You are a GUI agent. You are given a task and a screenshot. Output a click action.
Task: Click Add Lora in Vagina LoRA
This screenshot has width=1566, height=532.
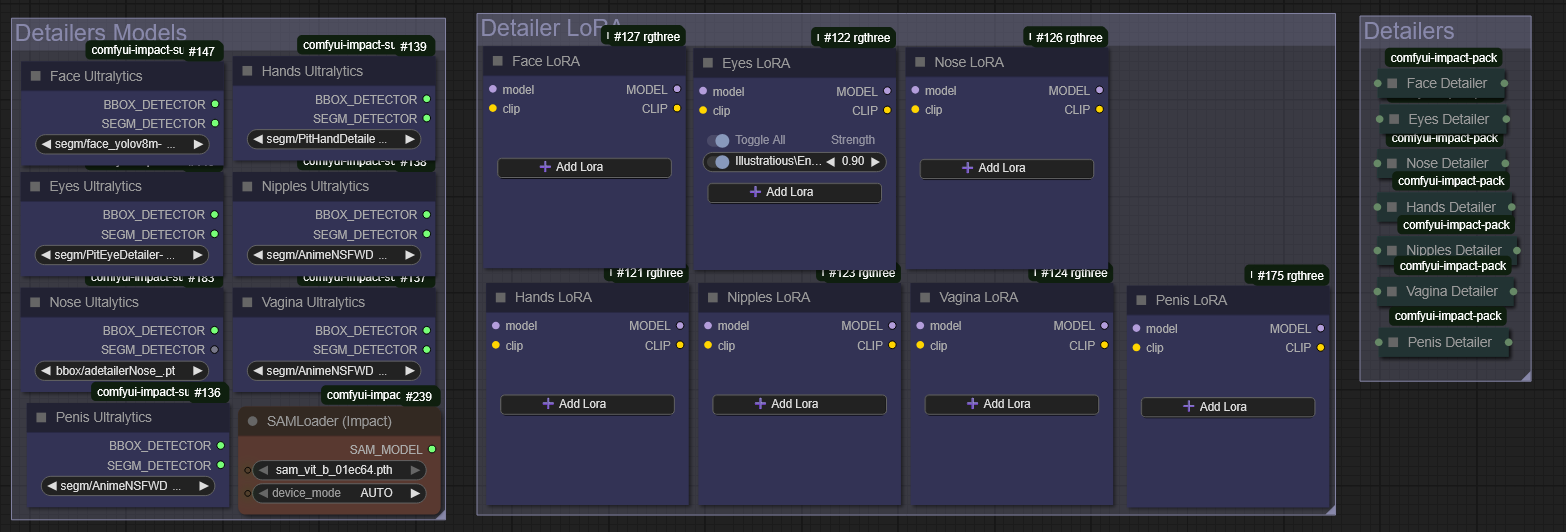pos(1012,404)
